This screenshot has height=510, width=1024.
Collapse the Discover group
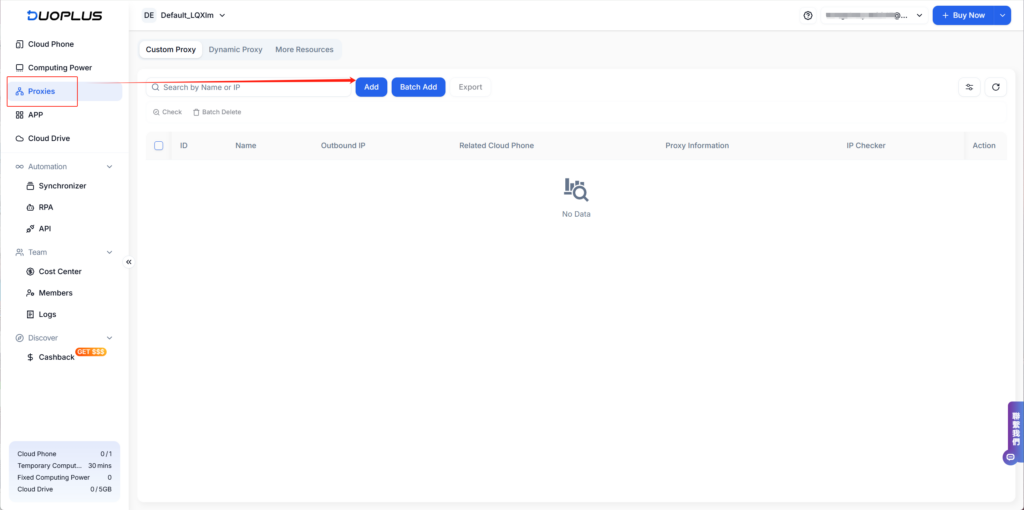pos(110,338)
